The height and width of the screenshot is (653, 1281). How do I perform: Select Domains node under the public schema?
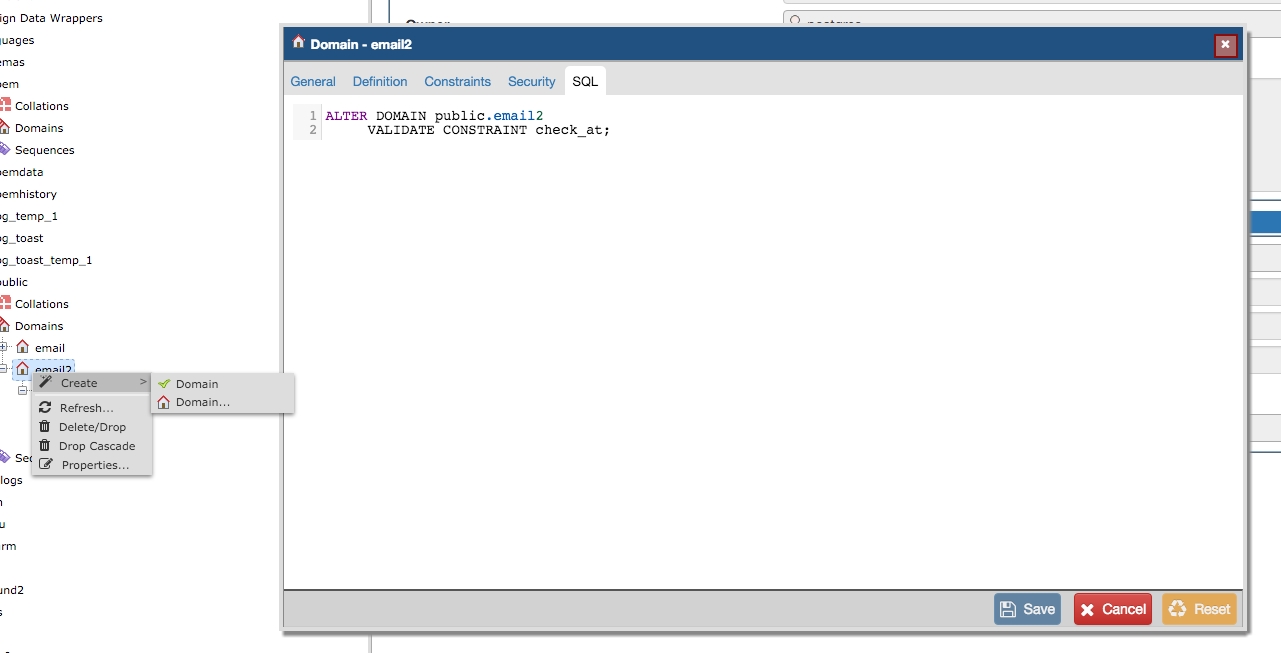coord(39,326)
